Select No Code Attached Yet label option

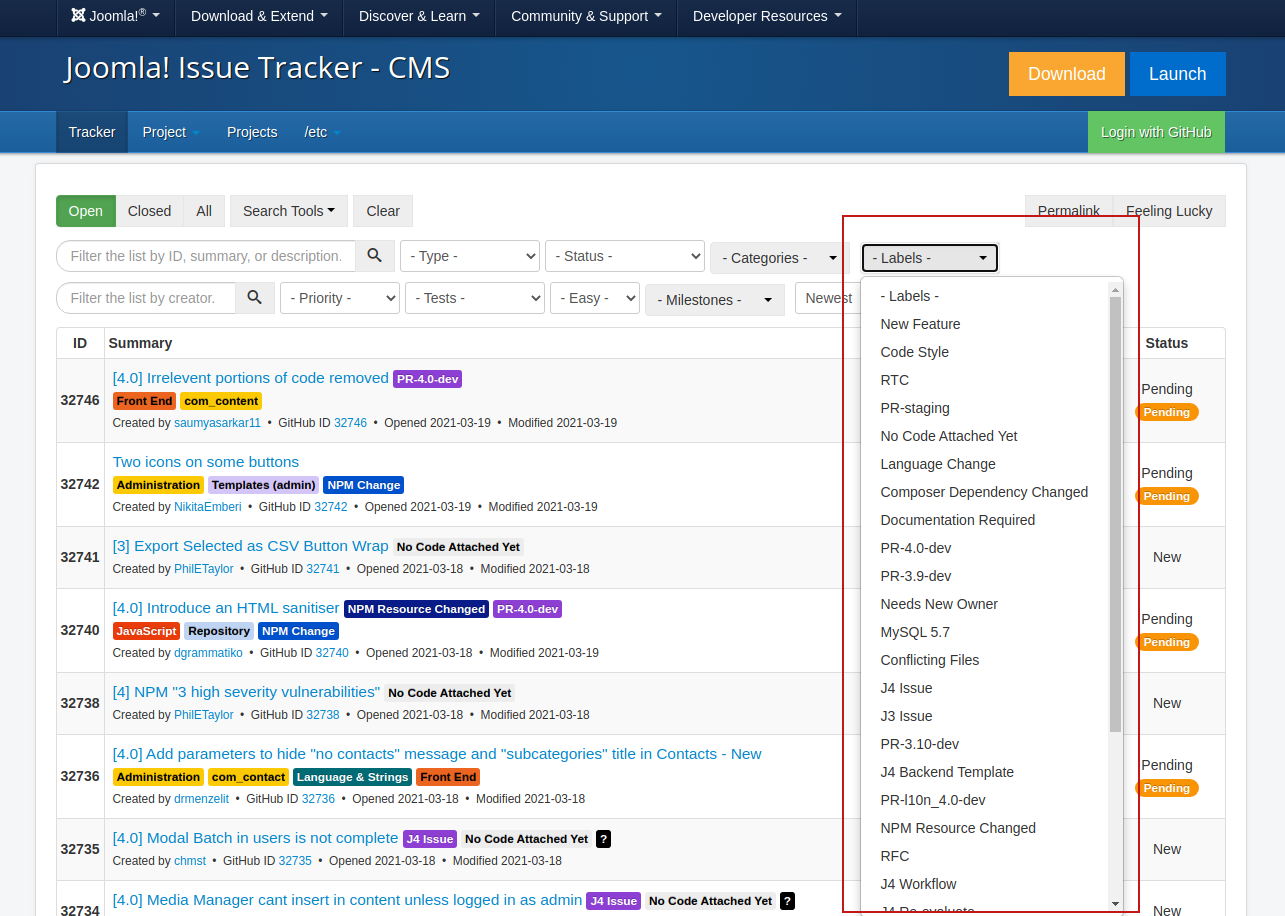[x=985, y=436]
